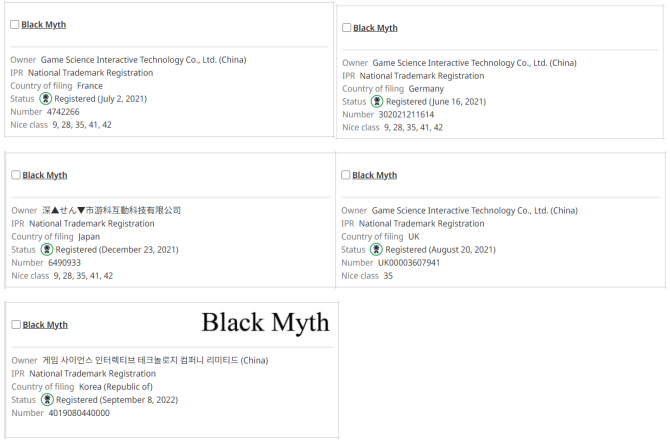Tick the checkbox on the Germany Black Myth card

[x=347, y=27]
